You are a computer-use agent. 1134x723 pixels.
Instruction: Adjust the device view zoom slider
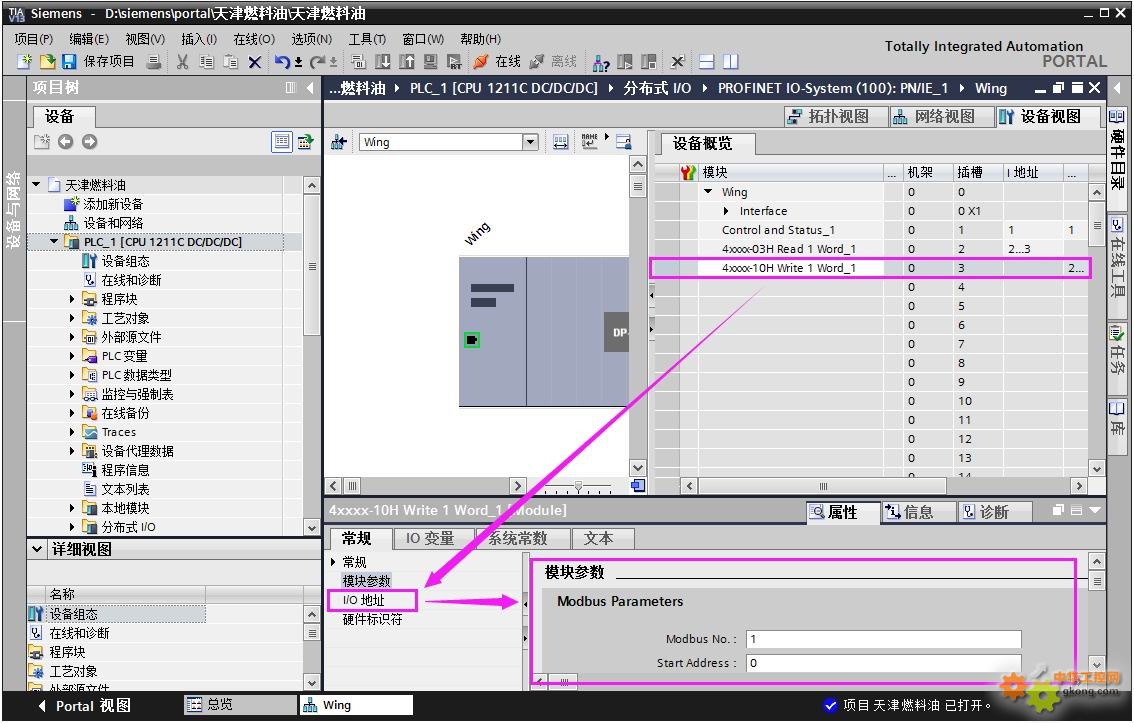pyautogui.click(x=578, y=486)
